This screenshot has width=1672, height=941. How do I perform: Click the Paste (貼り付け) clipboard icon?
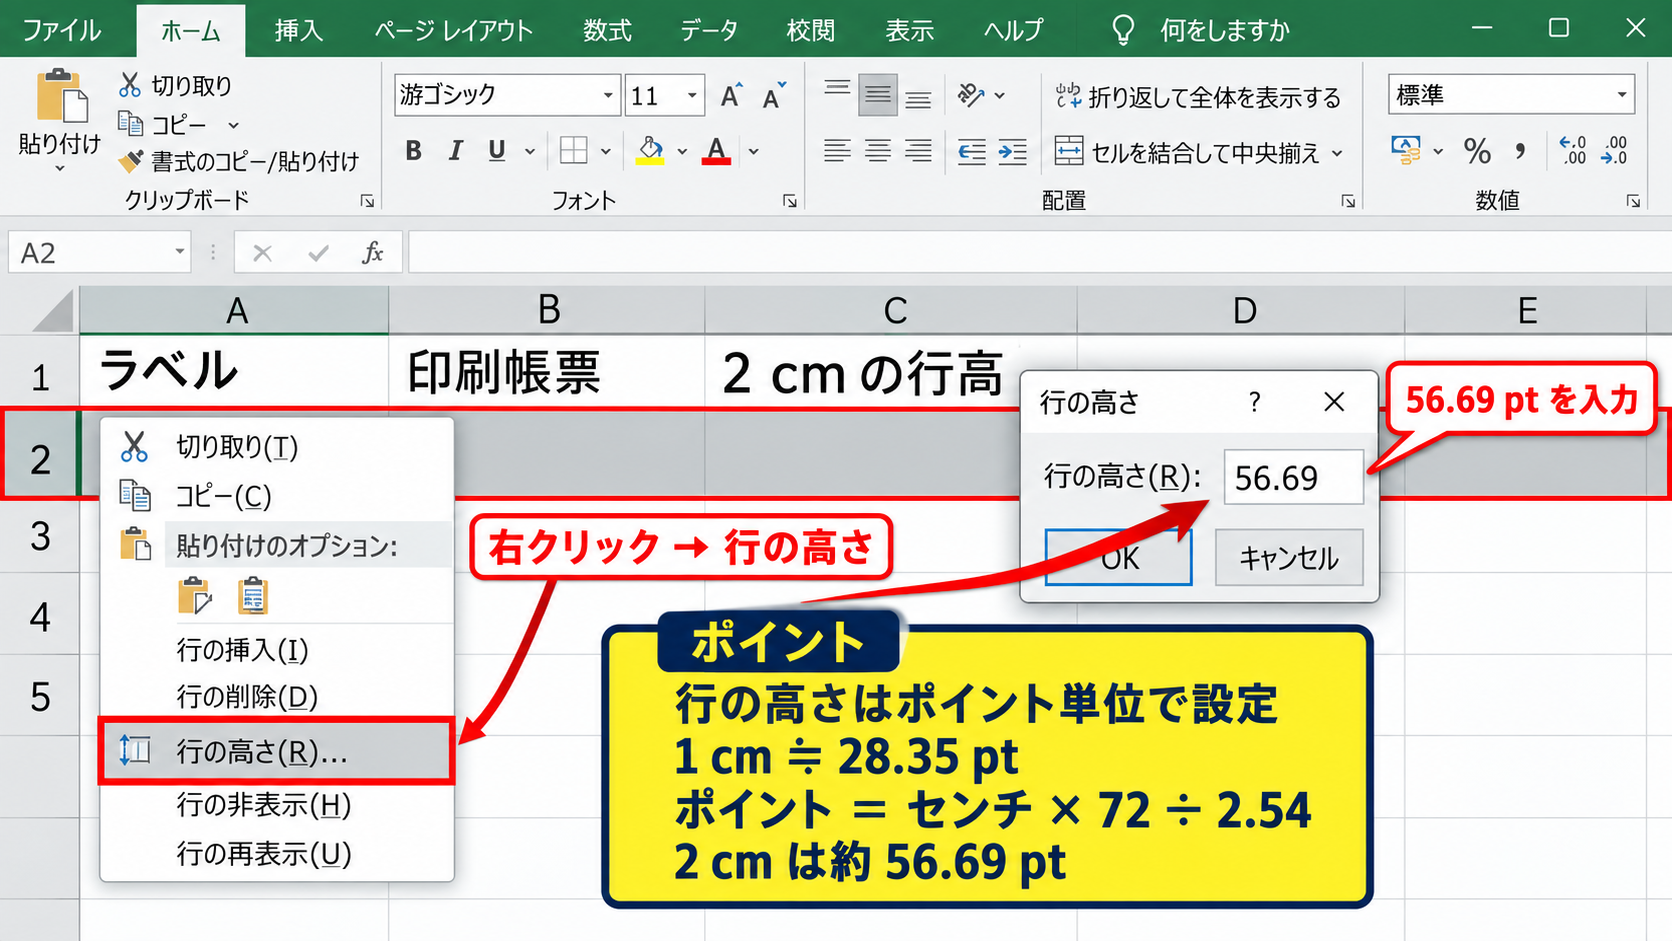tap(60, 96)
